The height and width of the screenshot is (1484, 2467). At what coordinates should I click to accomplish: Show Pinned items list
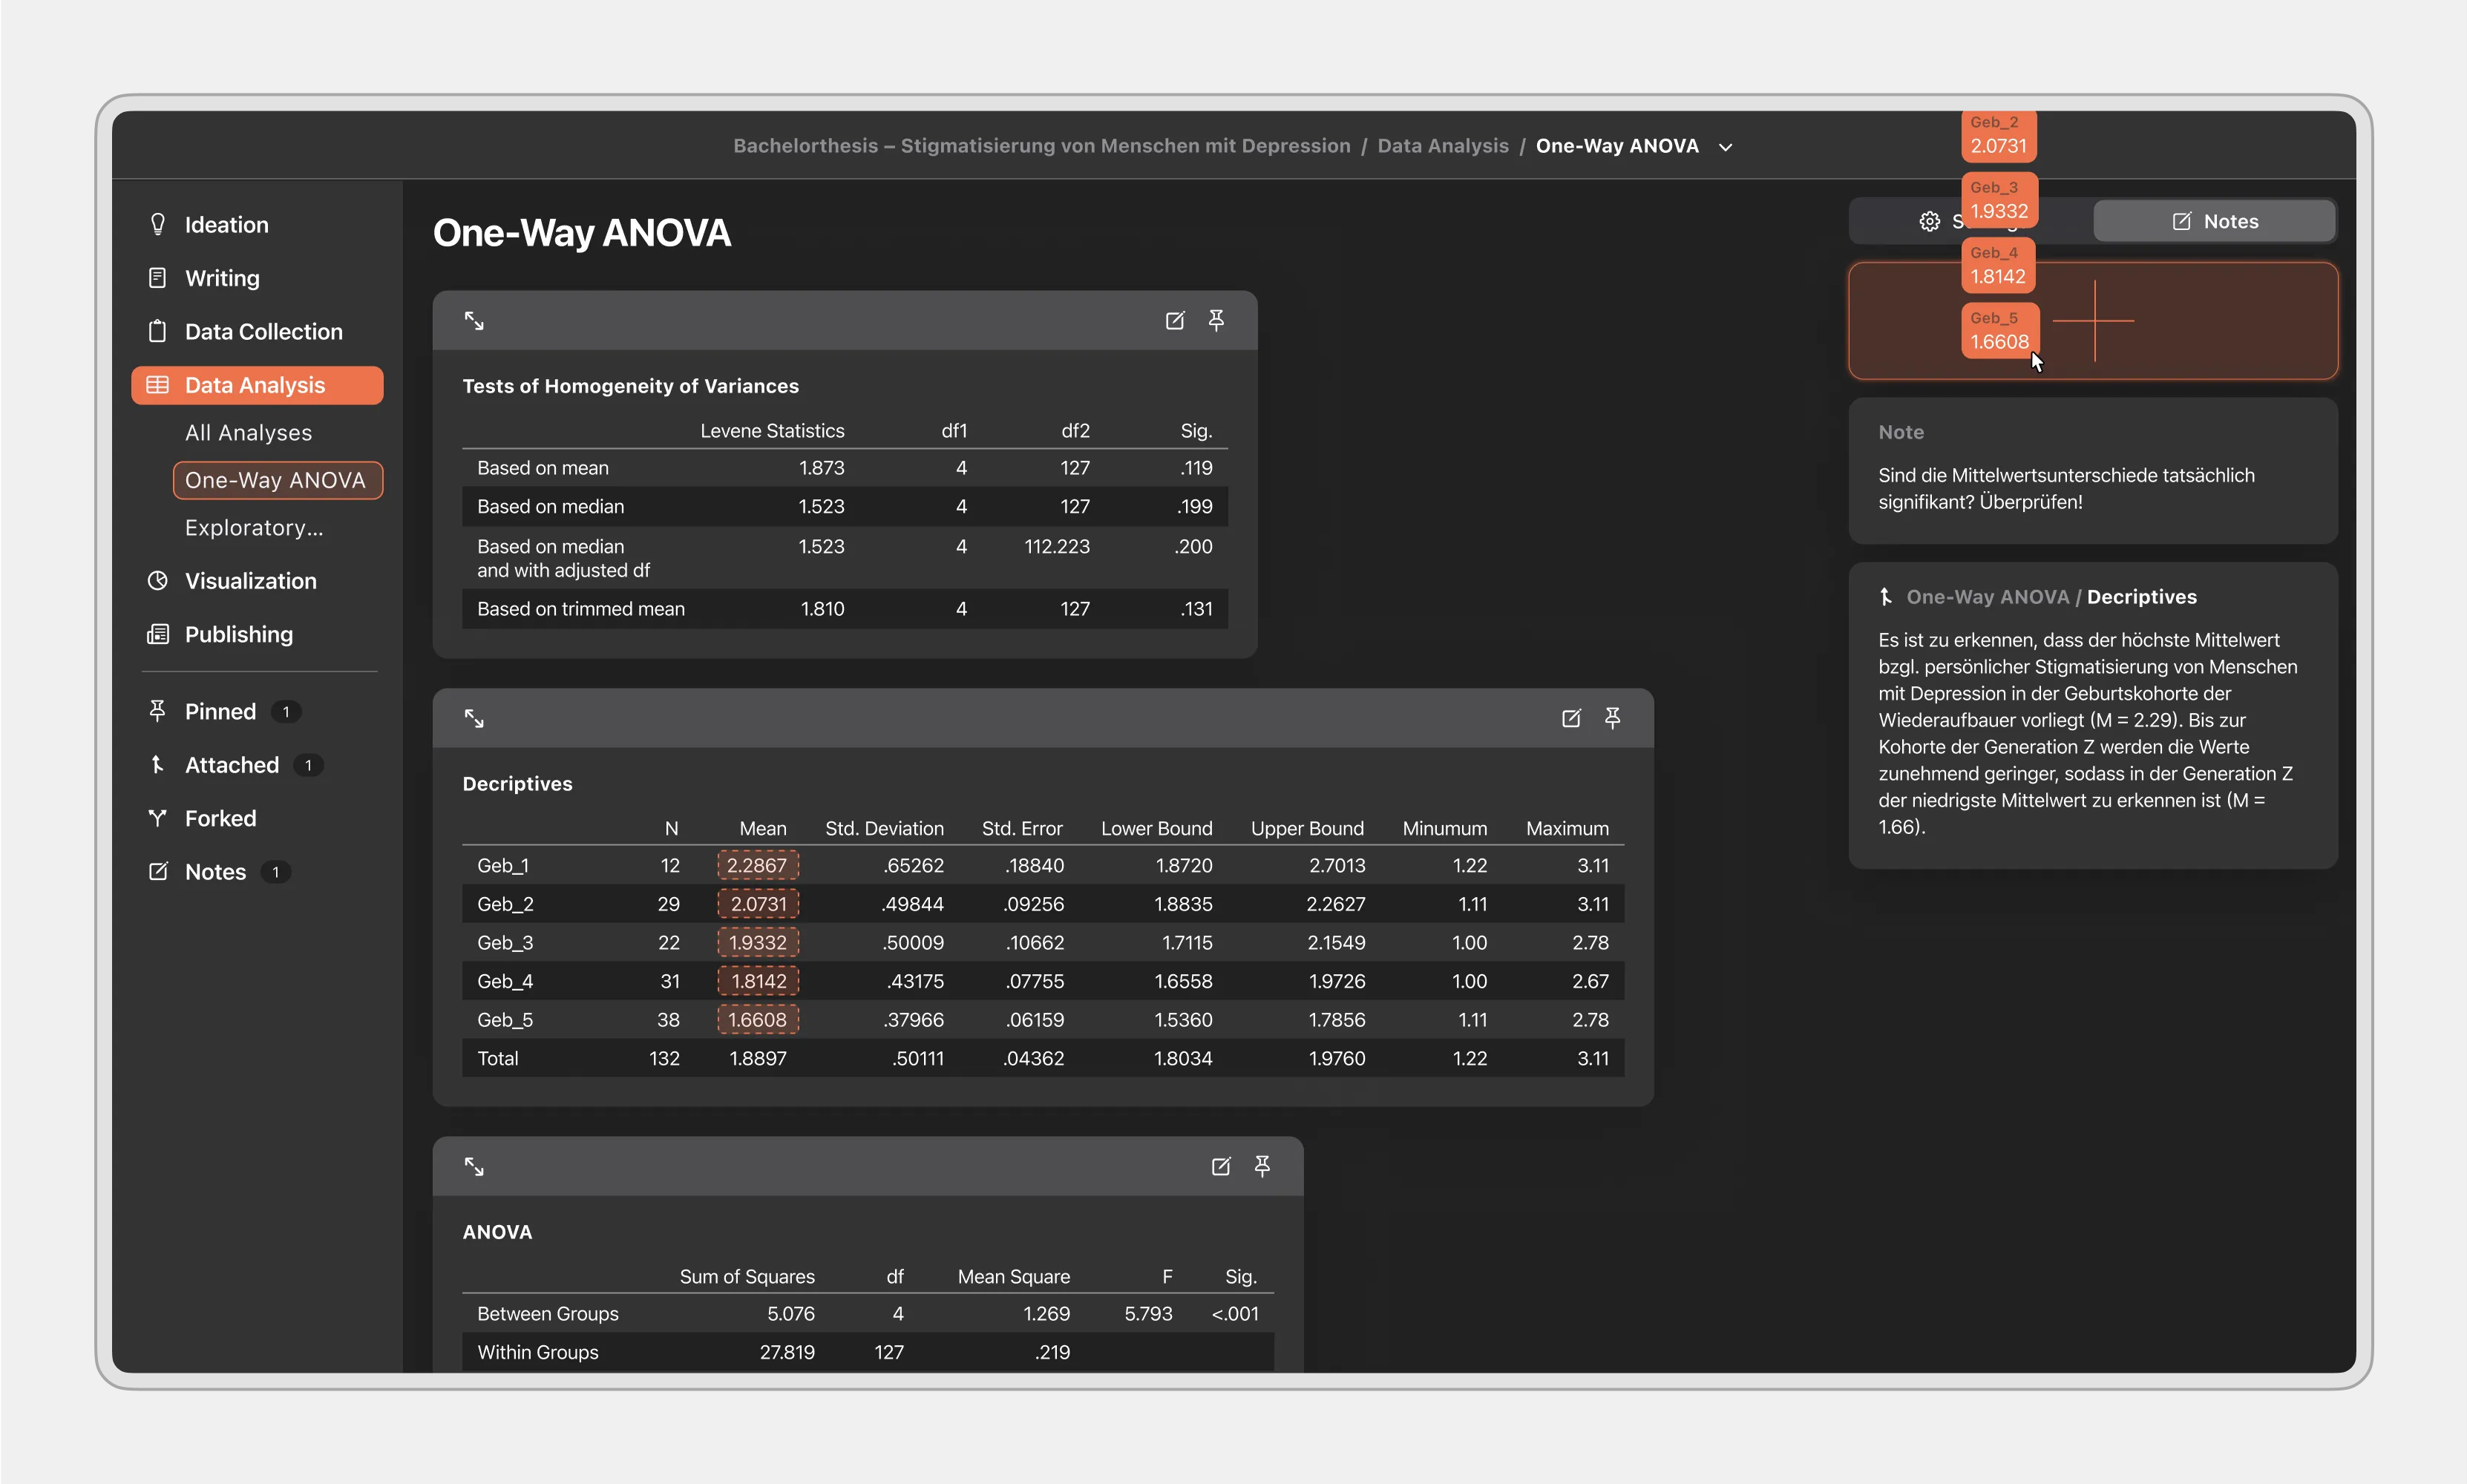(x=220, y=712)
